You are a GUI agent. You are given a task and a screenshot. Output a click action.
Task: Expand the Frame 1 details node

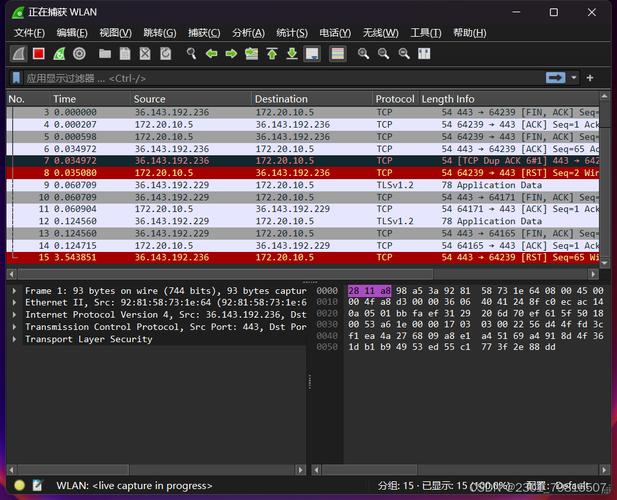(15, 291)
